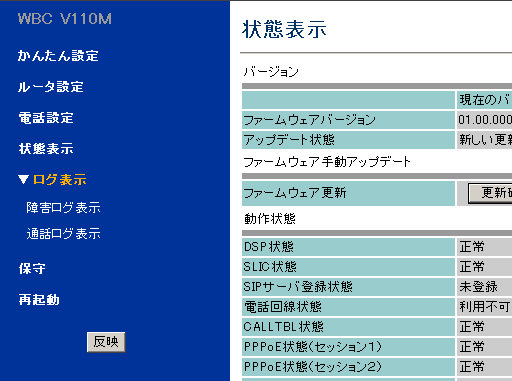This screenshot has height=381, width=512.
Task: Click the firmware version value 01.00.000
Action: [485, 120]
